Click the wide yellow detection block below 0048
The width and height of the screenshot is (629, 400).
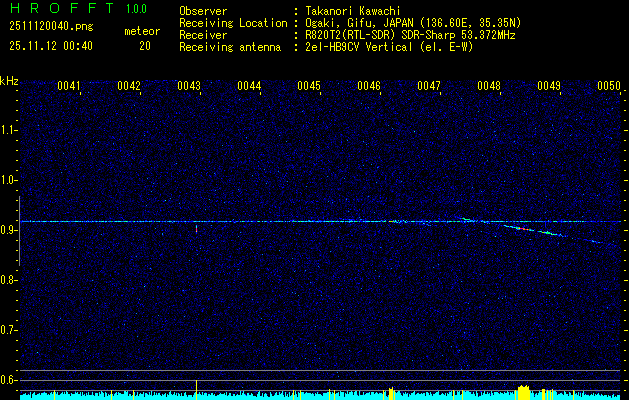pos(523,392)
